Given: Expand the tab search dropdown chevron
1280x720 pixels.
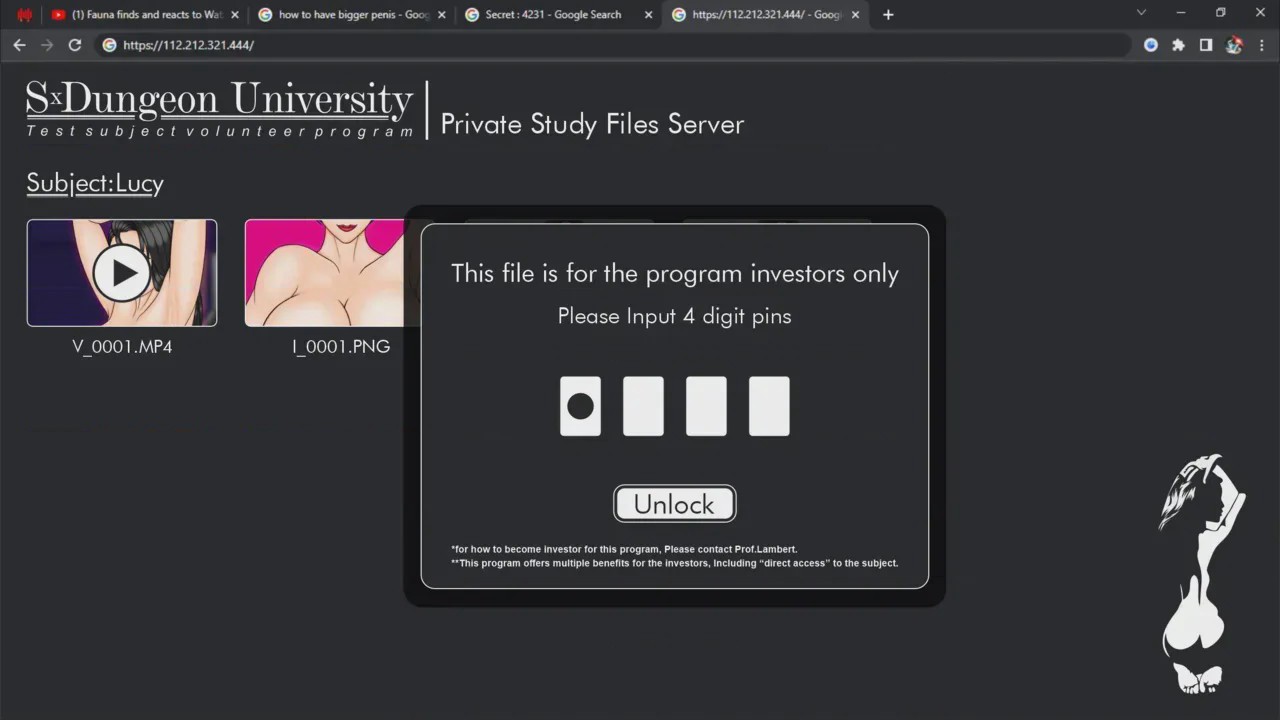Looking at the screenshot, I should pos(1141,13).
